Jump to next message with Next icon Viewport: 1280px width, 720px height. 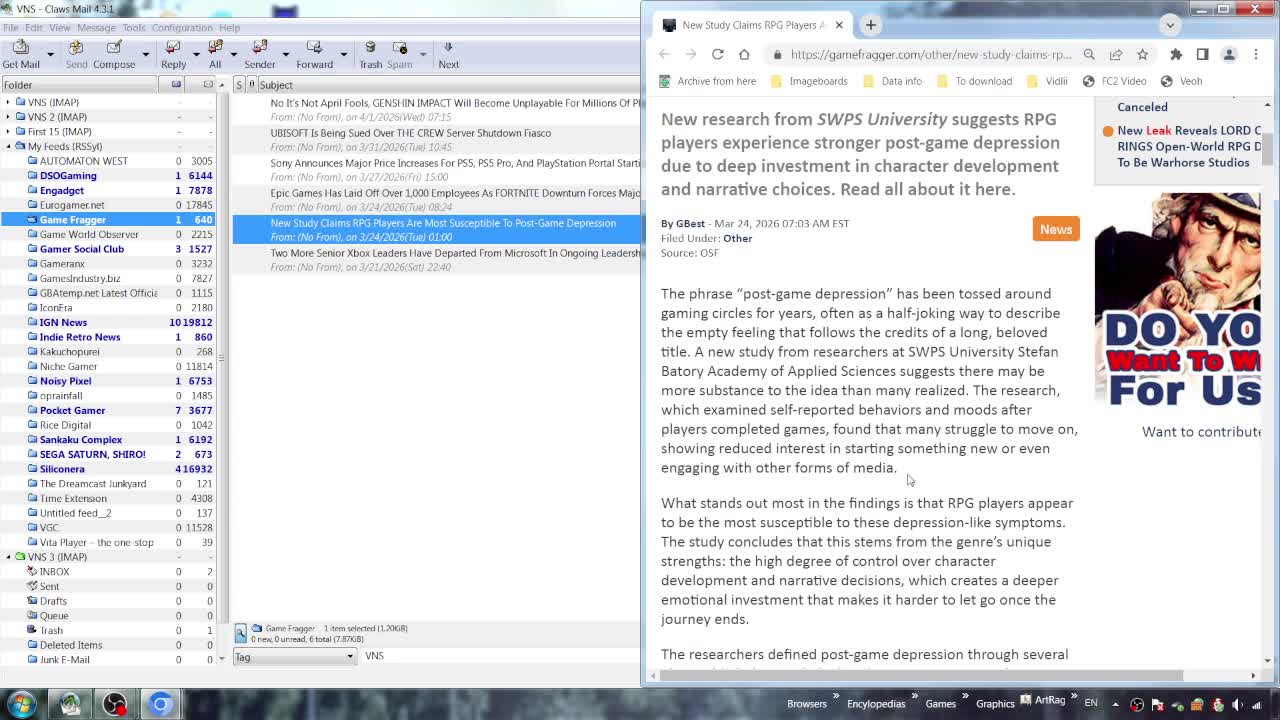coord(448,49)
